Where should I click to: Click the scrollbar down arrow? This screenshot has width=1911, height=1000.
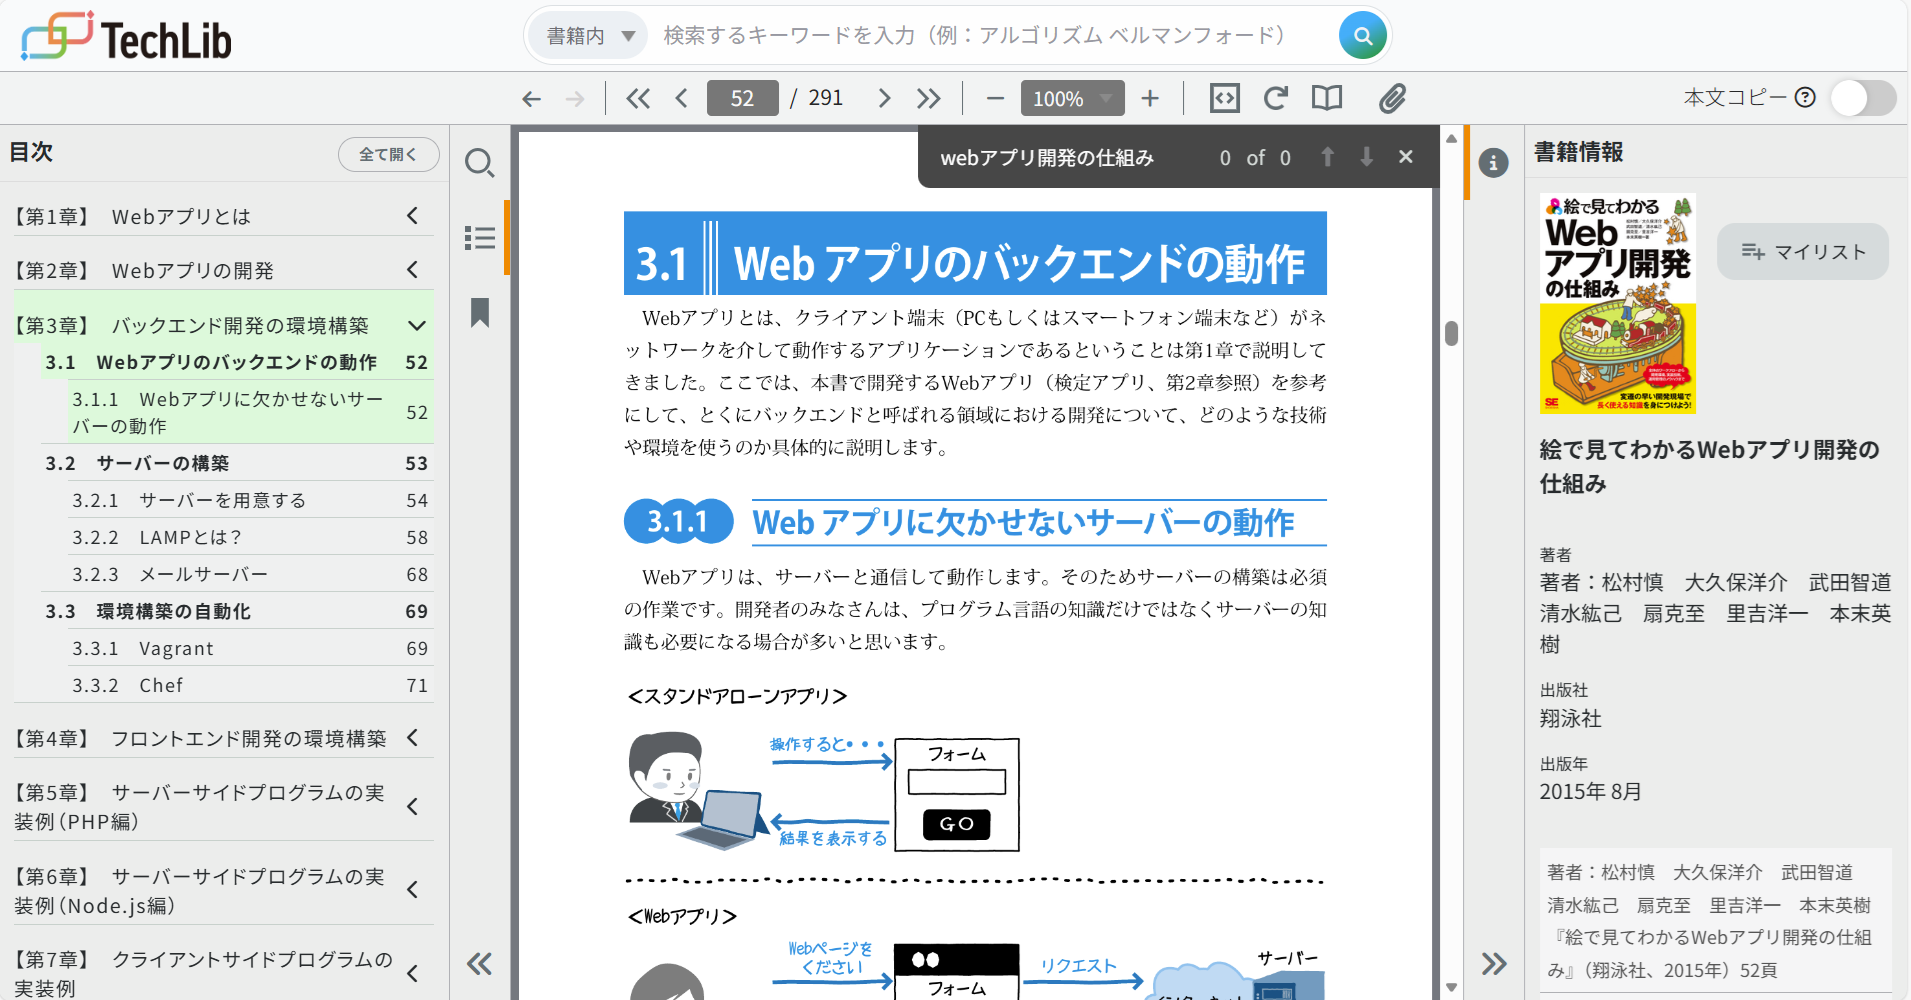pyautogui.click(x=1451, y=987)
